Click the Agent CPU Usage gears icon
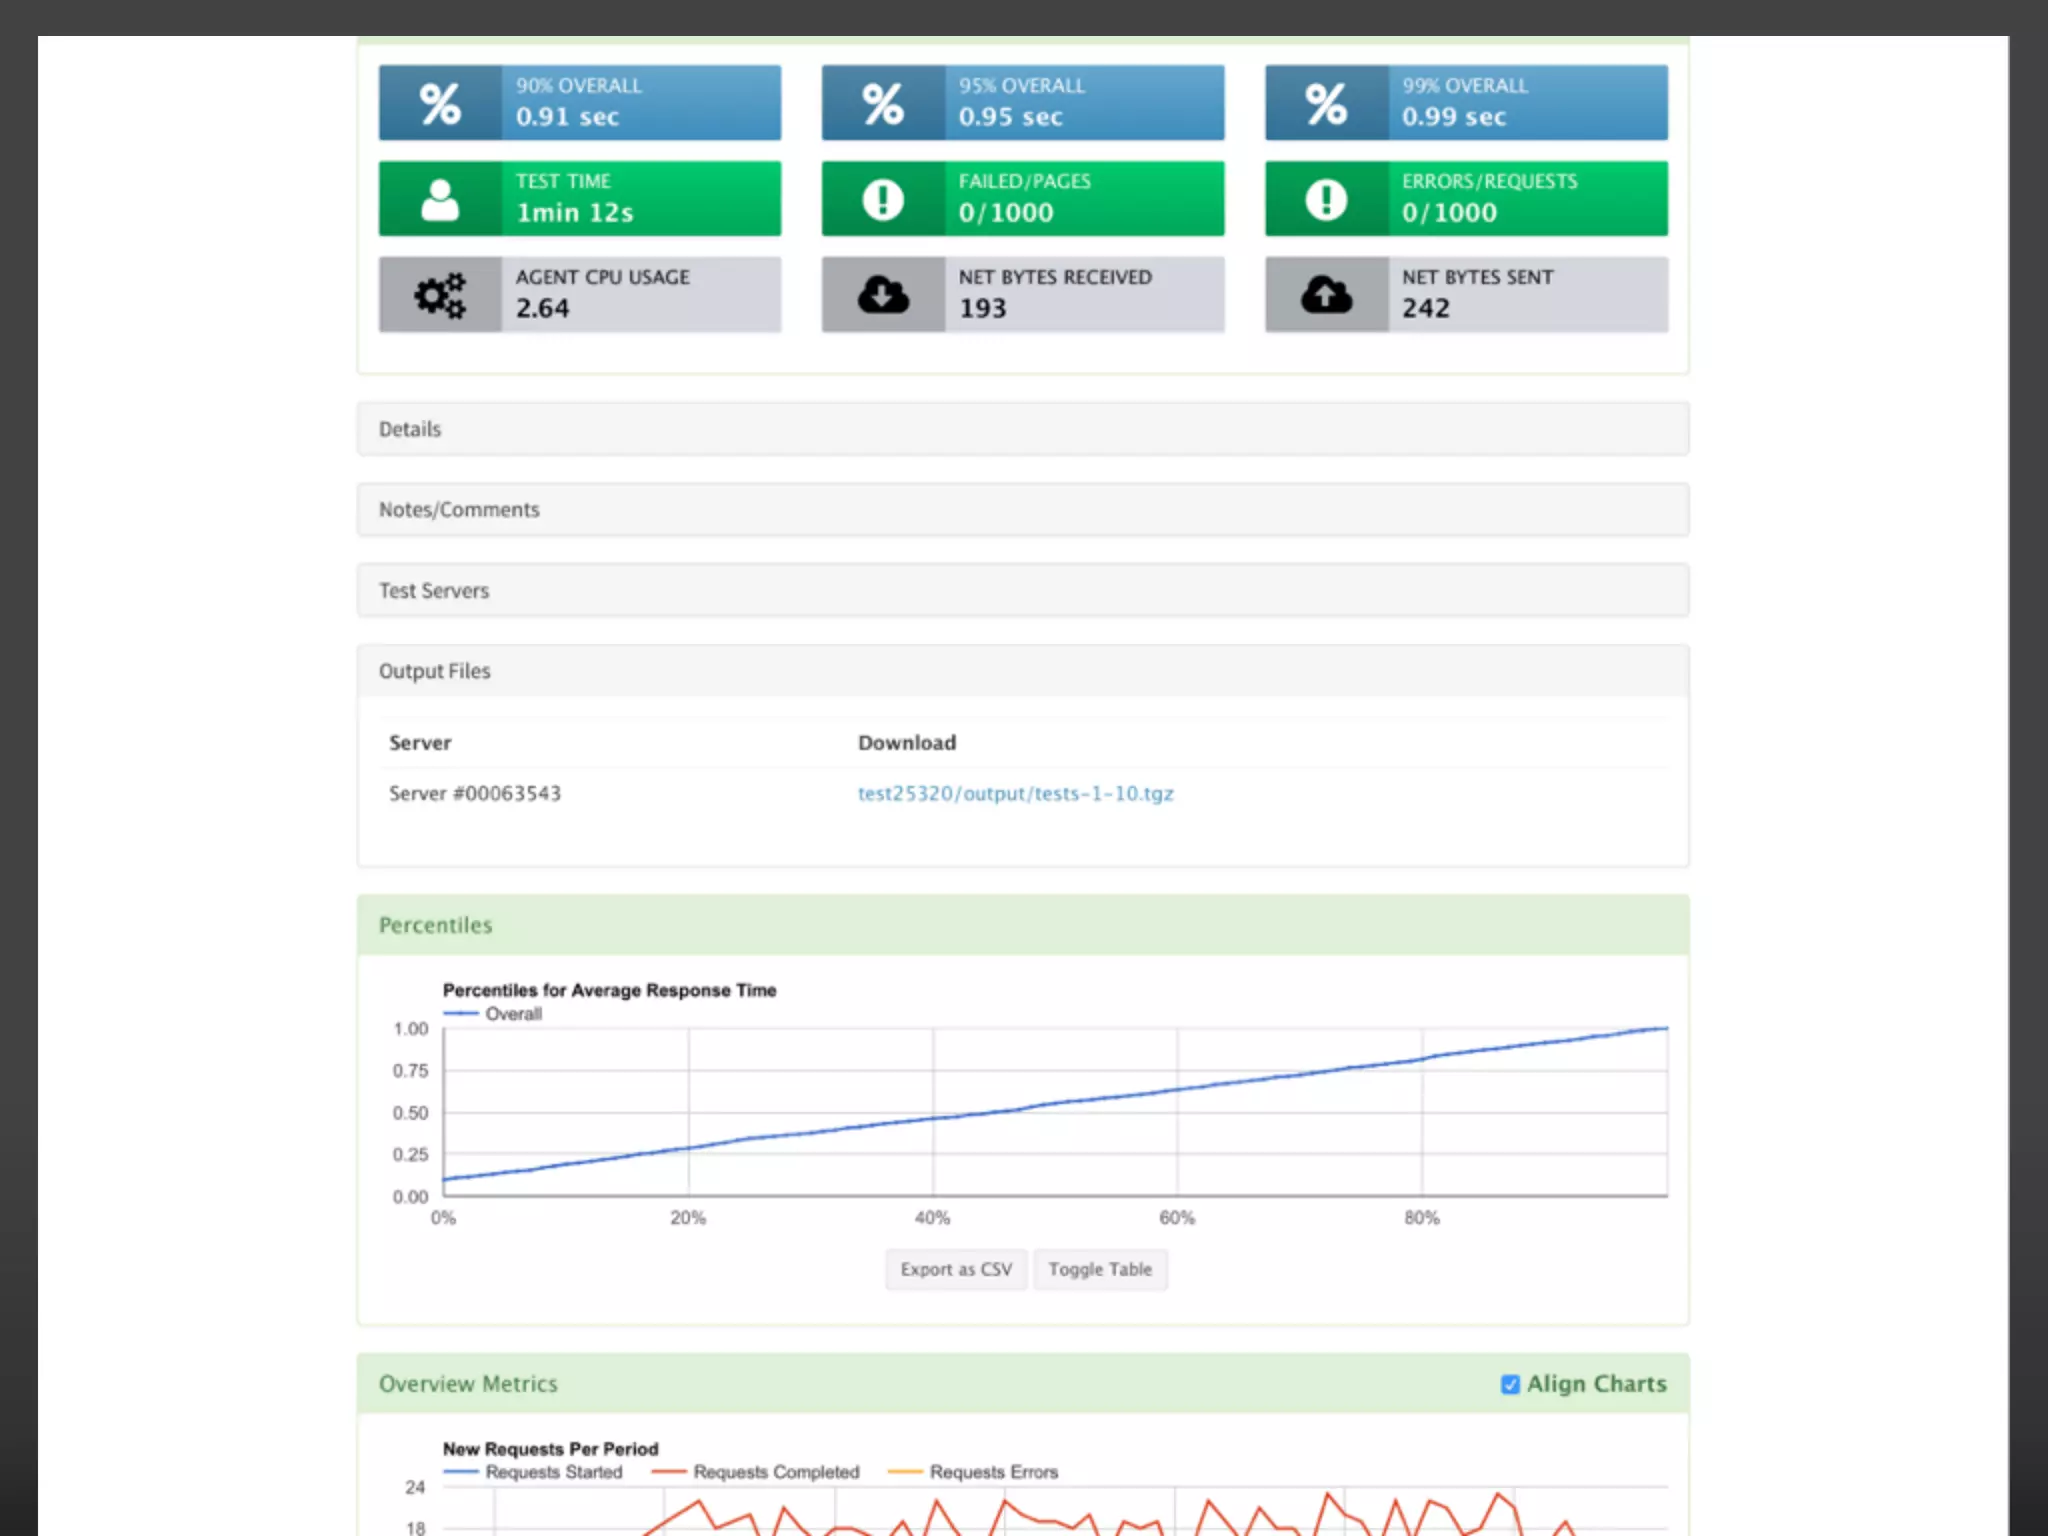2048x1536 pixels. pos(440,295)
